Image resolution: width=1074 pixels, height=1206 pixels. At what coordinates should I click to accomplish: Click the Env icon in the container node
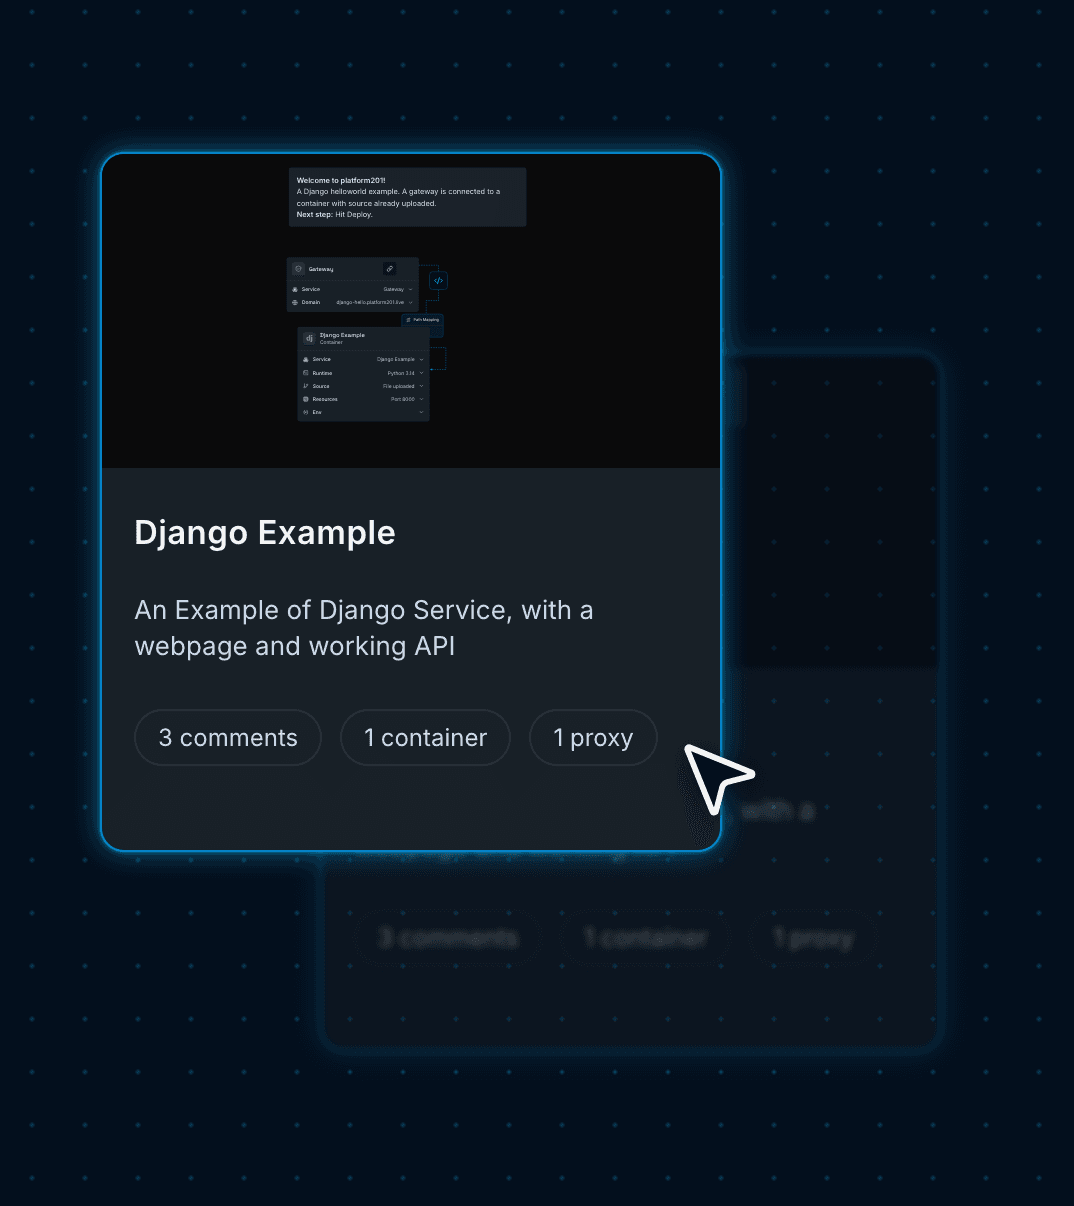pyautogui.click(x=305, y=412)
